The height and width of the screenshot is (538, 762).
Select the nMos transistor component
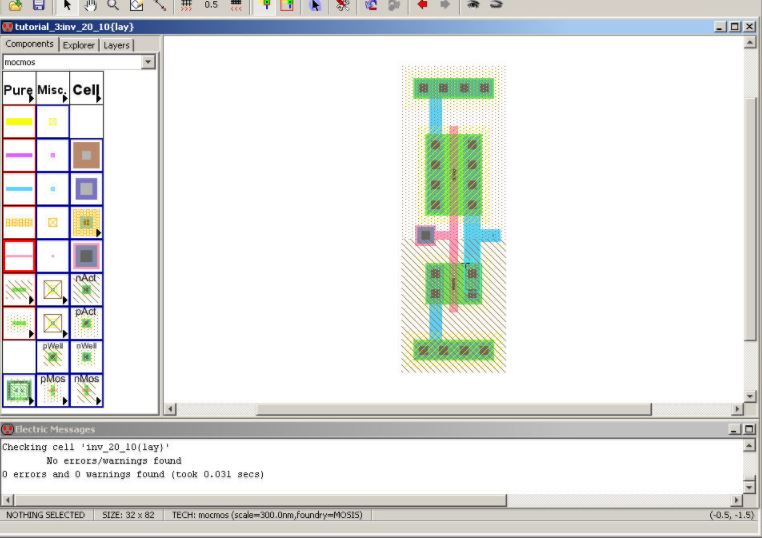click(86, 390)
